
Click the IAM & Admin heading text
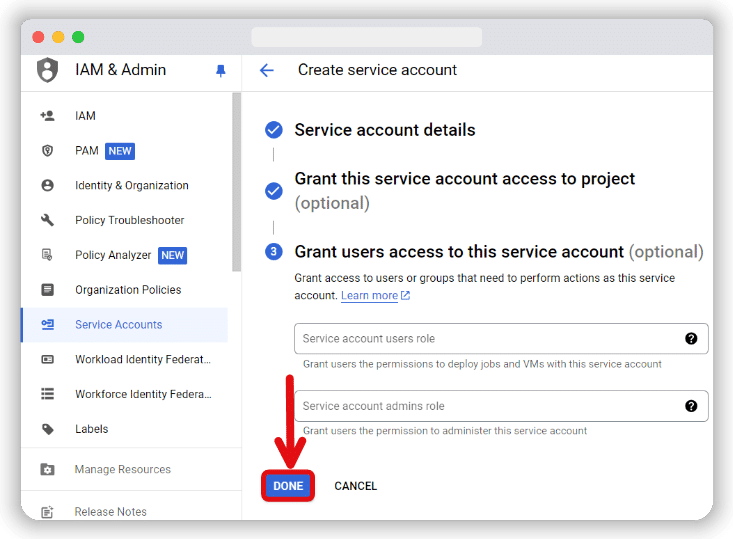[121, 70]
